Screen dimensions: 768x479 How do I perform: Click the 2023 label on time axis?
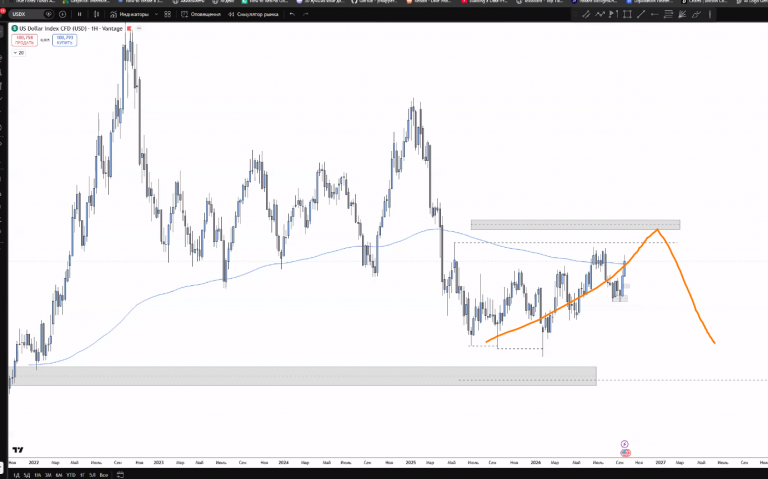click(x=158, y=462)
